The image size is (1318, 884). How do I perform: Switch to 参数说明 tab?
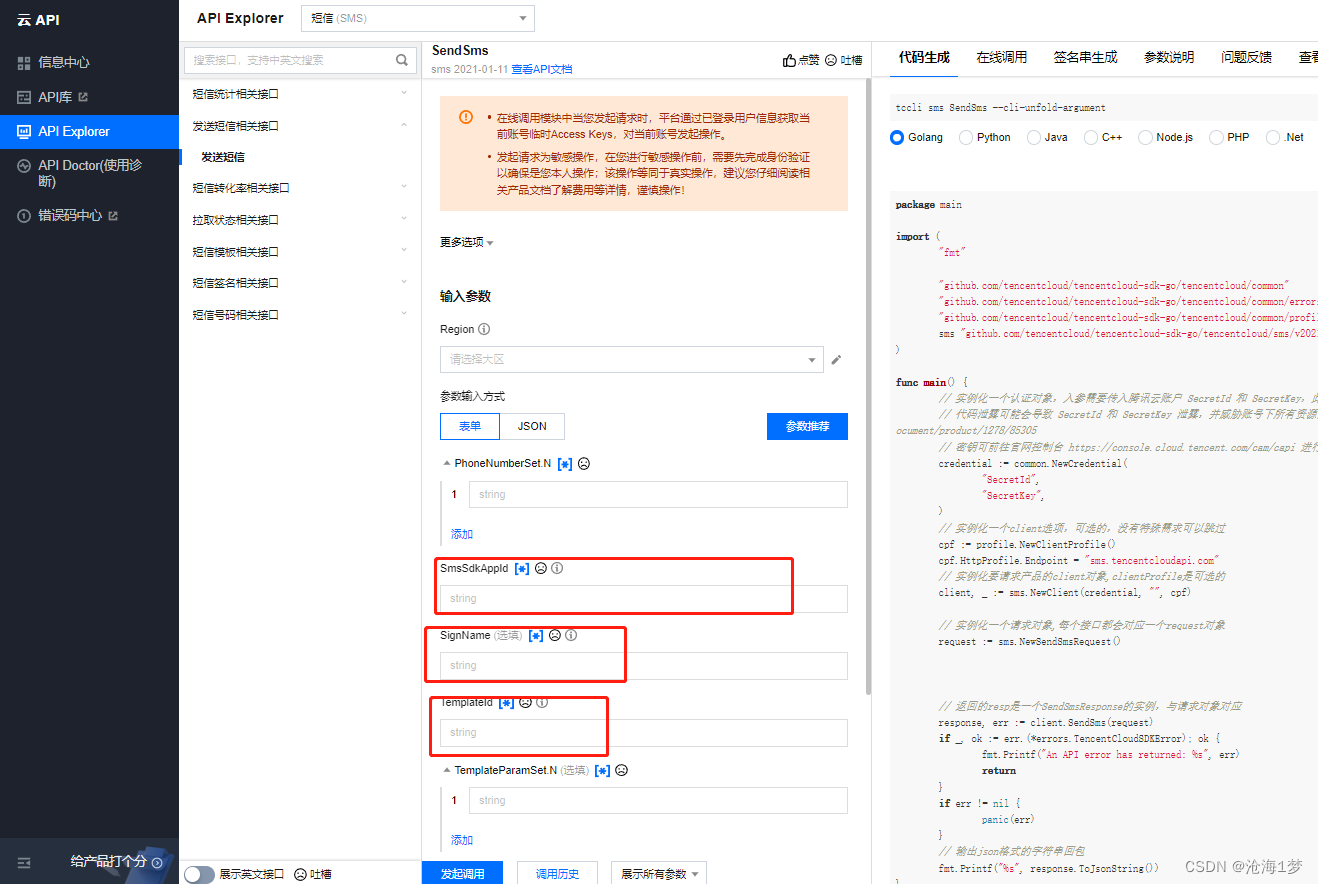1169,57
